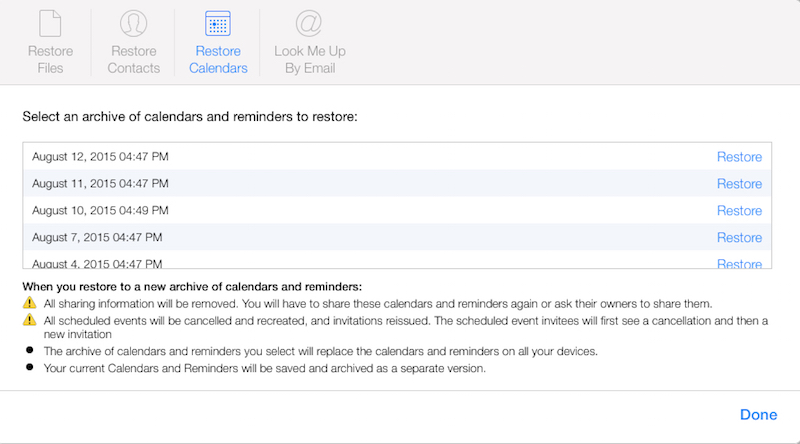
Task: Click the Done button
Action: 759,415
